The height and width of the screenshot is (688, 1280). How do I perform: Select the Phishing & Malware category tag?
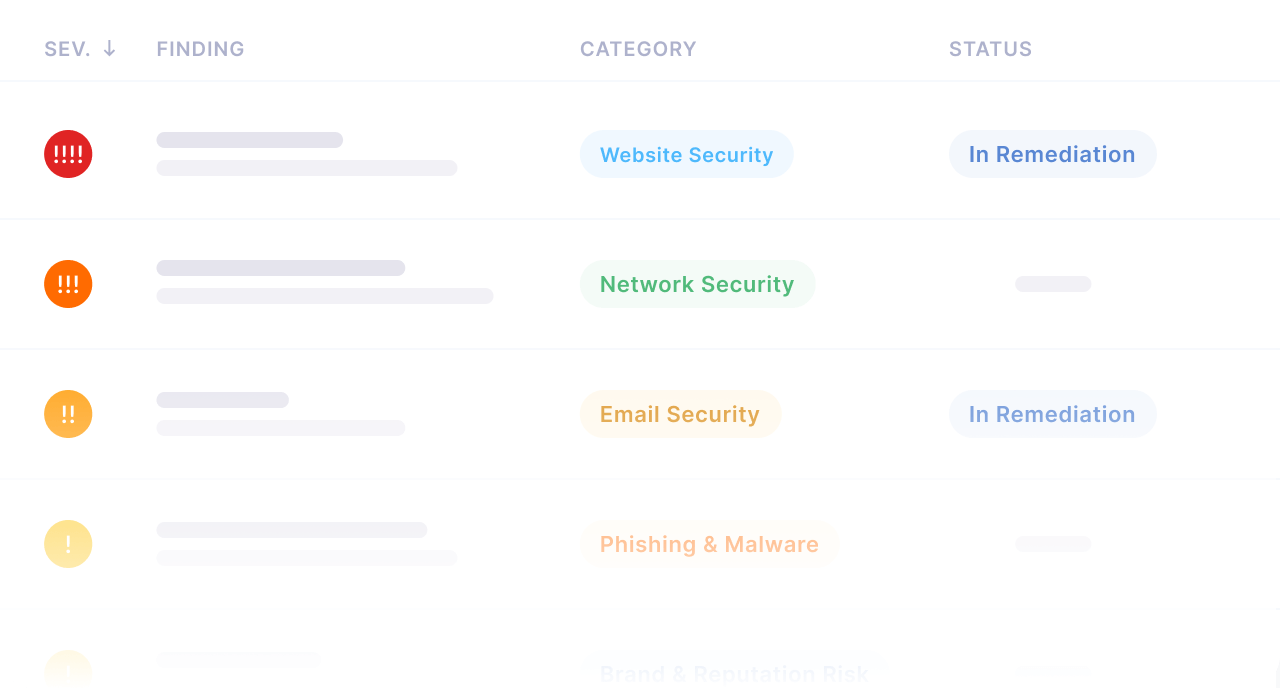(709, 544)
